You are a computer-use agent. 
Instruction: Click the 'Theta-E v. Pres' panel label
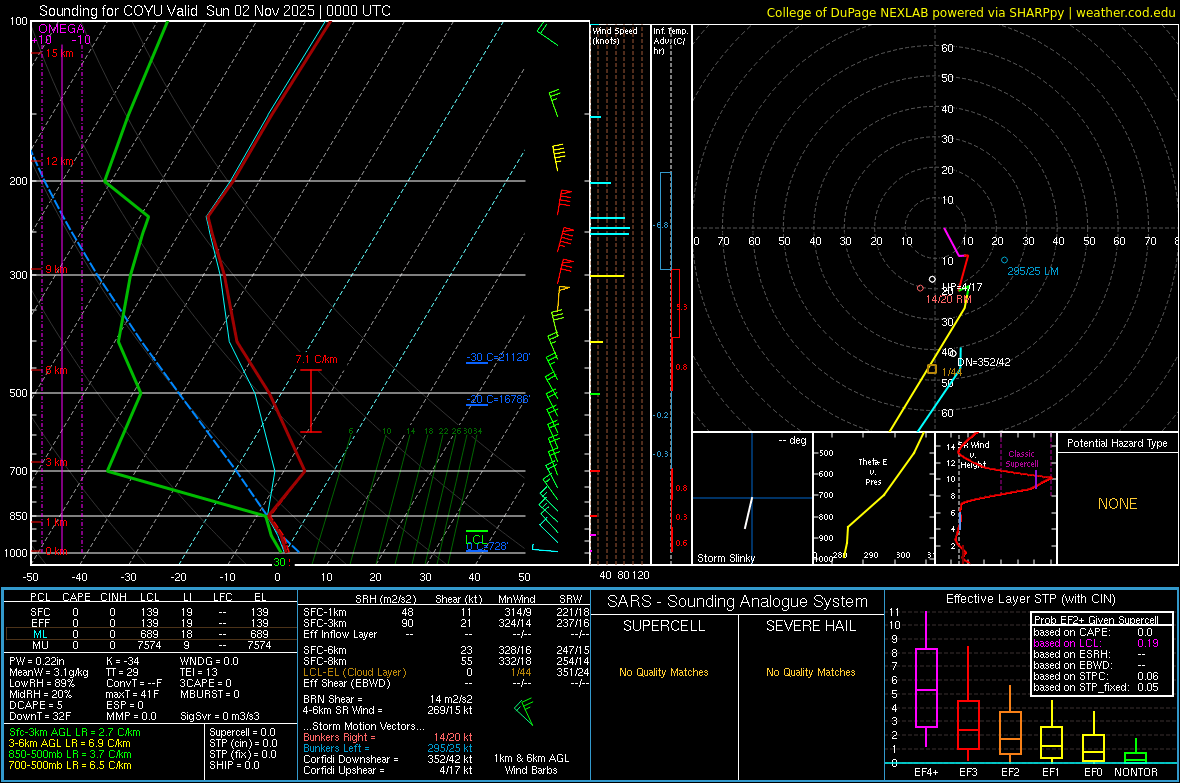coord(873,471)
